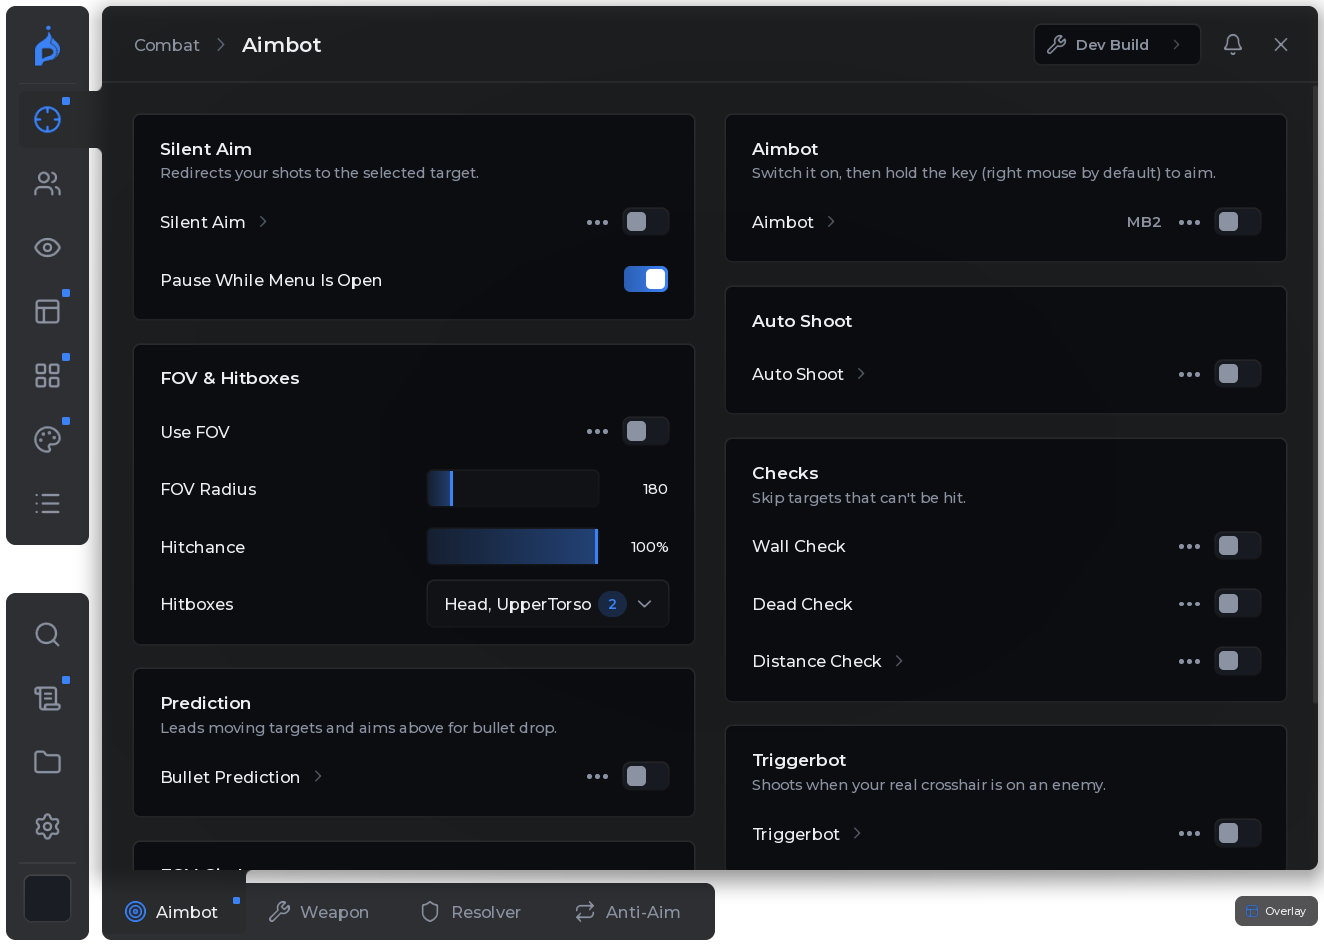The image size is (1324, 946).
Task: Click the Overlay button
Action: (1276, 911)
